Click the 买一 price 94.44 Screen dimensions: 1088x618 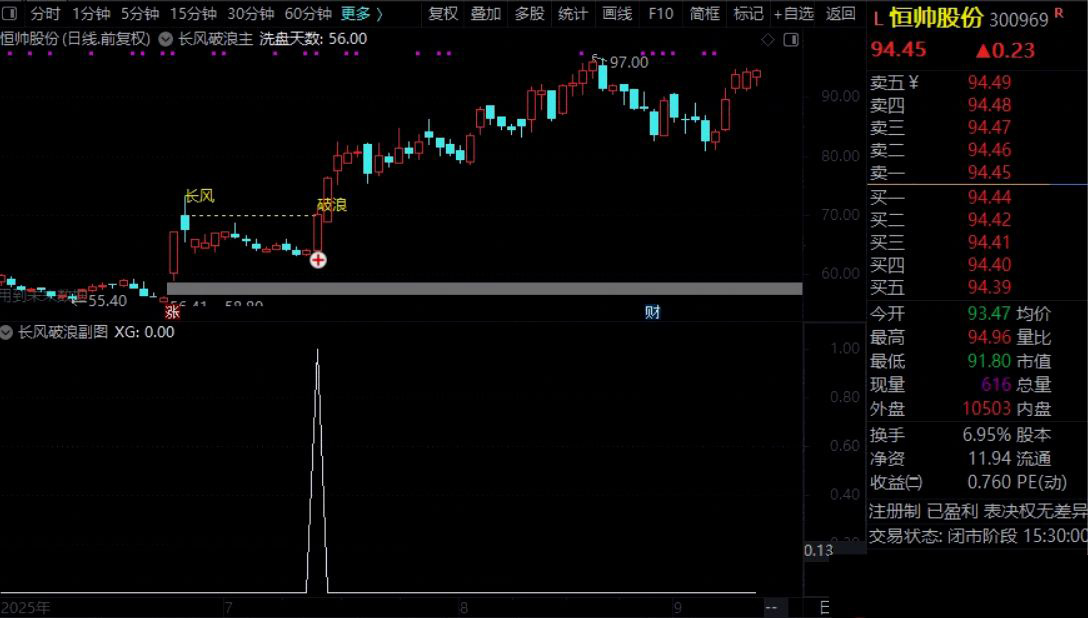(989, 197)
